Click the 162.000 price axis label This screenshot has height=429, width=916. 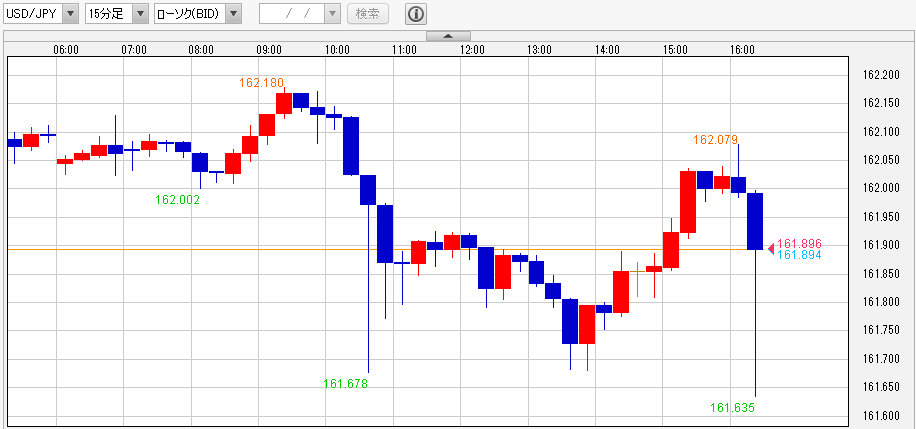882,189
